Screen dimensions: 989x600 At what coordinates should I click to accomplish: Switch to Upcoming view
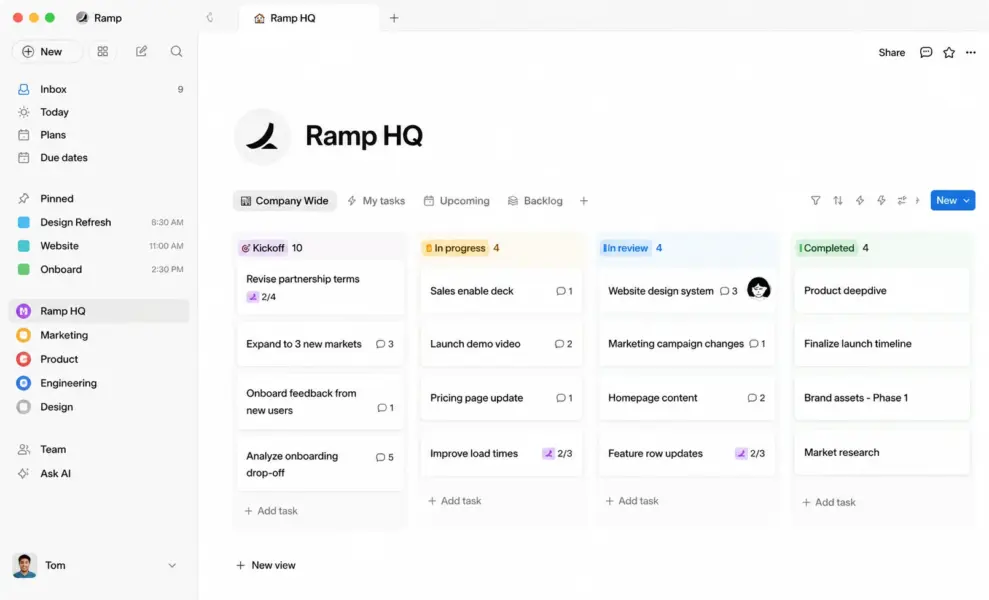click(x=457, y=201)
